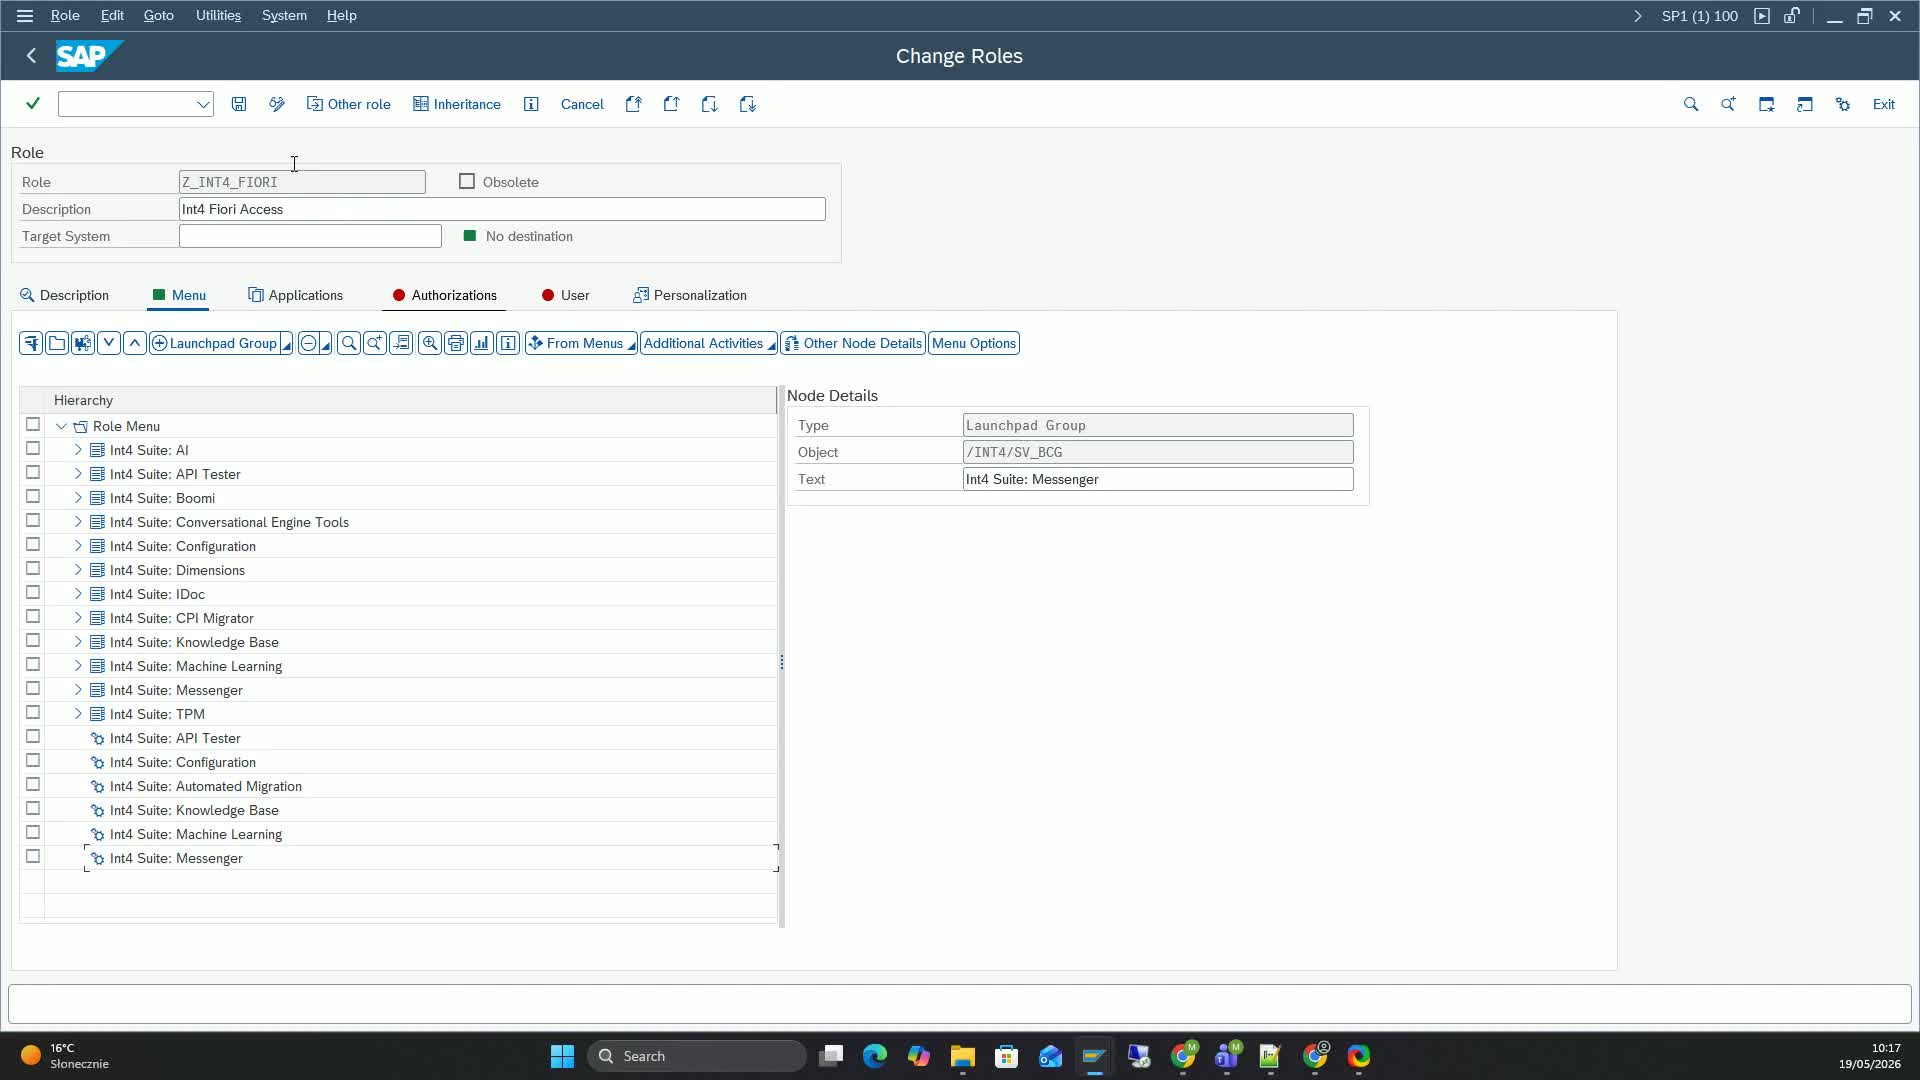Click the Target System input field
The image size is (1920, 1080).
click(x=310, y=236)
